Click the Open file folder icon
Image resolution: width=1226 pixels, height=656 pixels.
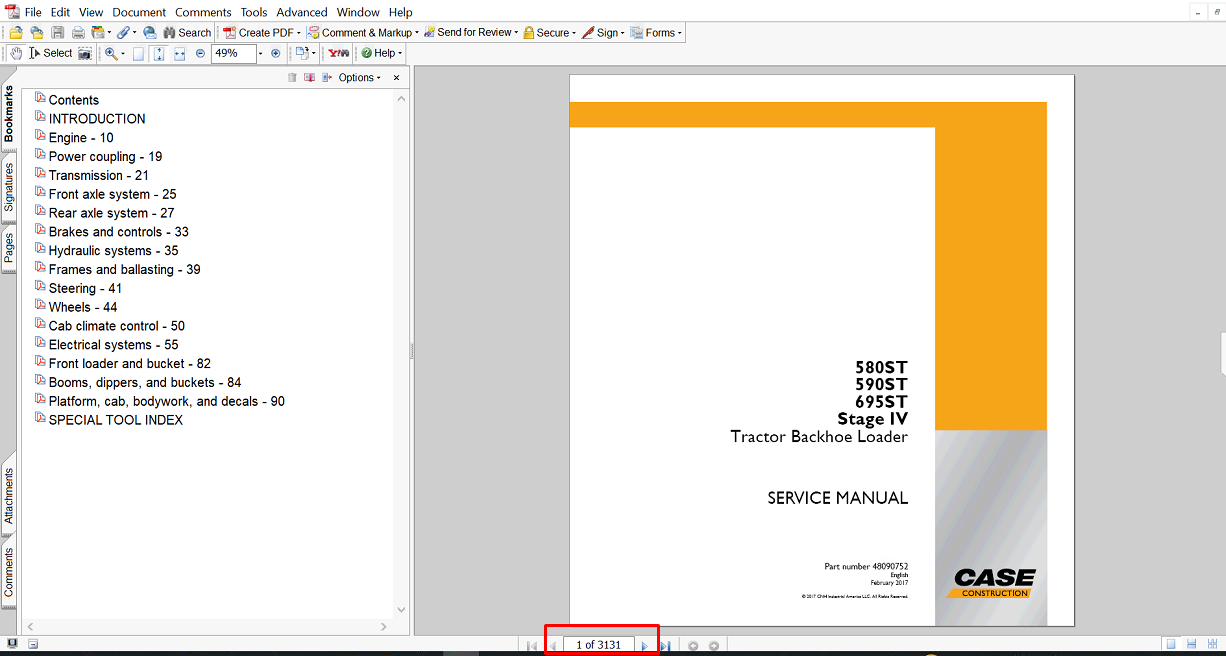[x=16, y=33]
